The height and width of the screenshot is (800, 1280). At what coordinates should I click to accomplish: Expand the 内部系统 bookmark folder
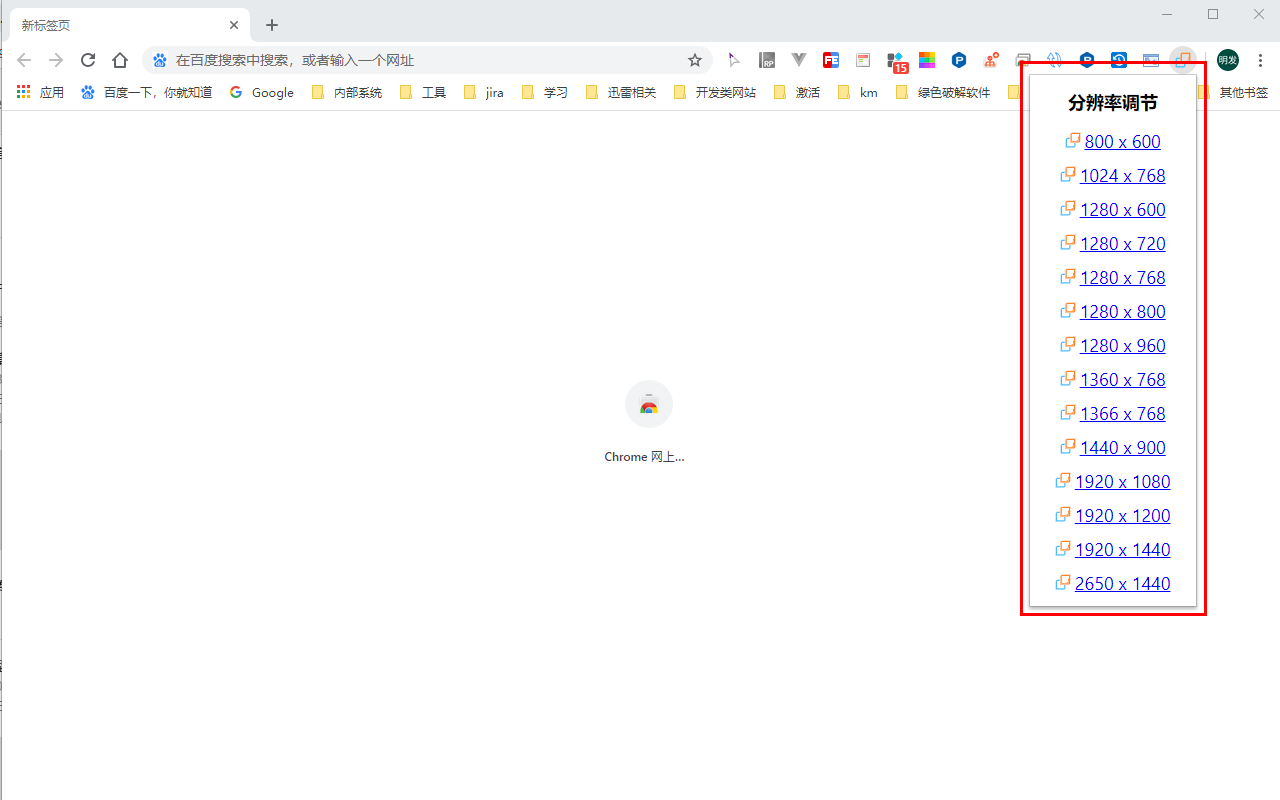click(347, 93)
